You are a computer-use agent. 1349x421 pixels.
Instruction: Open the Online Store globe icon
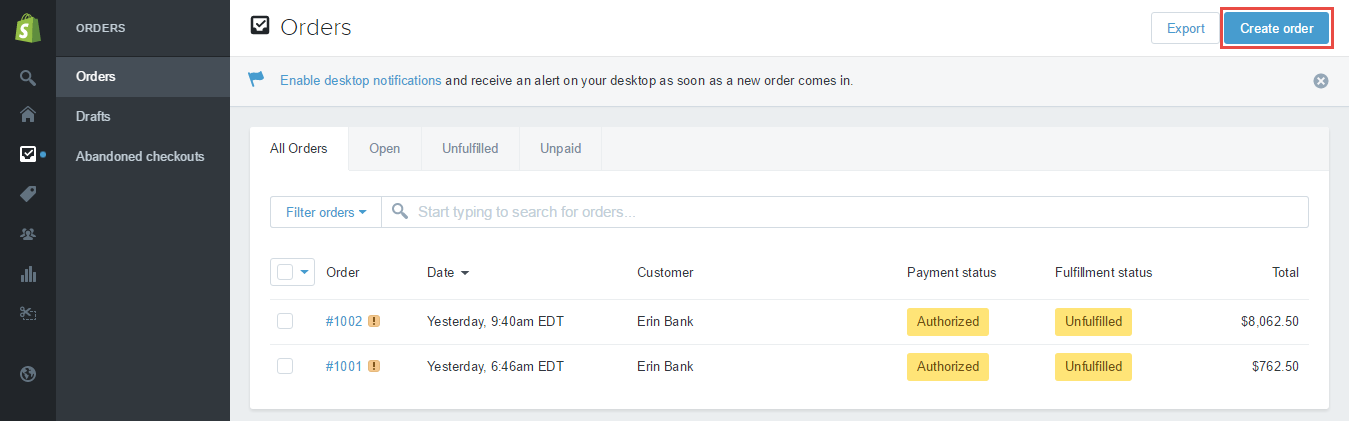click(28, 374)
